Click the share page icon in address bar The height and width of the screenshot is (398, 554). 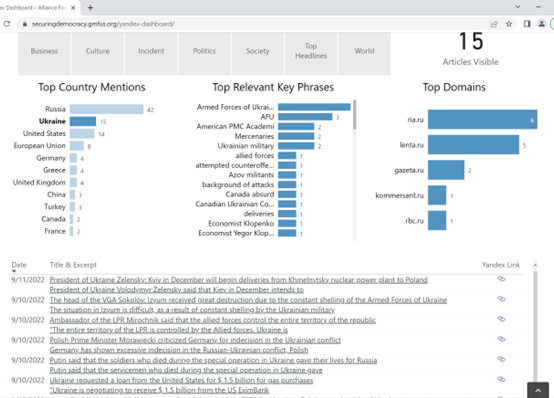(494, 24)
